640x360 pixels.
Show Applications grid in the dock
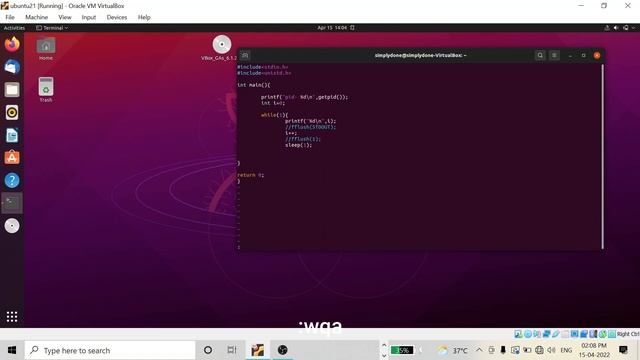[x=12, y=316]
